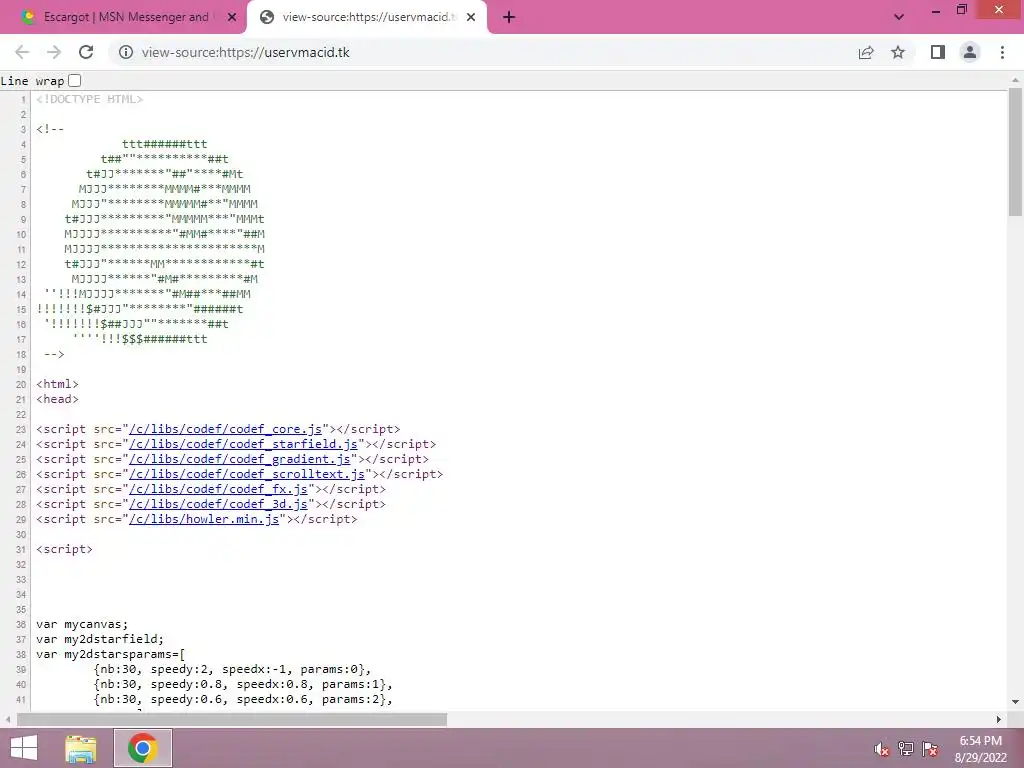The width and height of the screenshot is (1024, 768).
Task: Click the line with 'speedy:0.6, speedx:0.6'
Action: tap(243, 699)
